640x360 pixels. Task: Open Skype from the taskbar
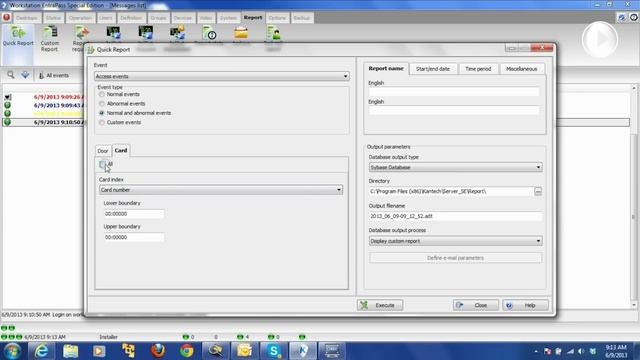point(273,351)
